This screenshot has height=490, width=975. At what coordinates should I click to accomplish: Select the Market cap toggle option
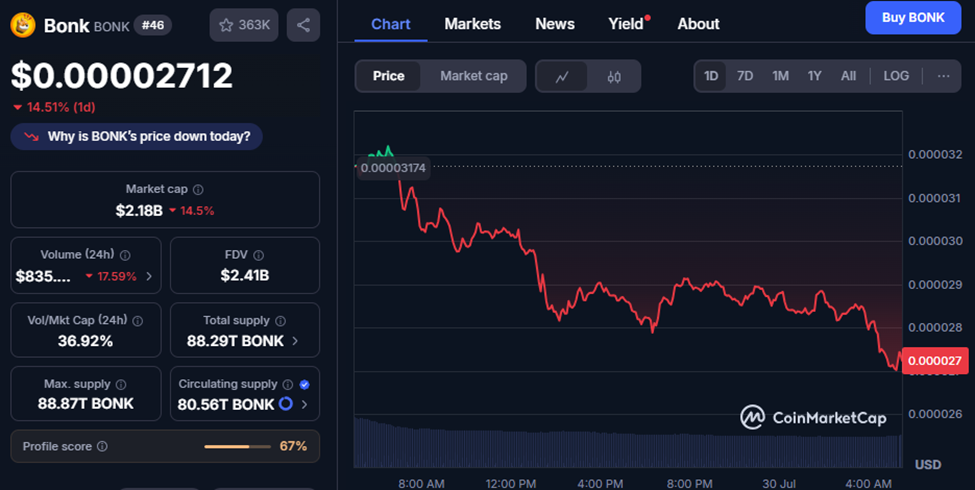tap(474, 76)
